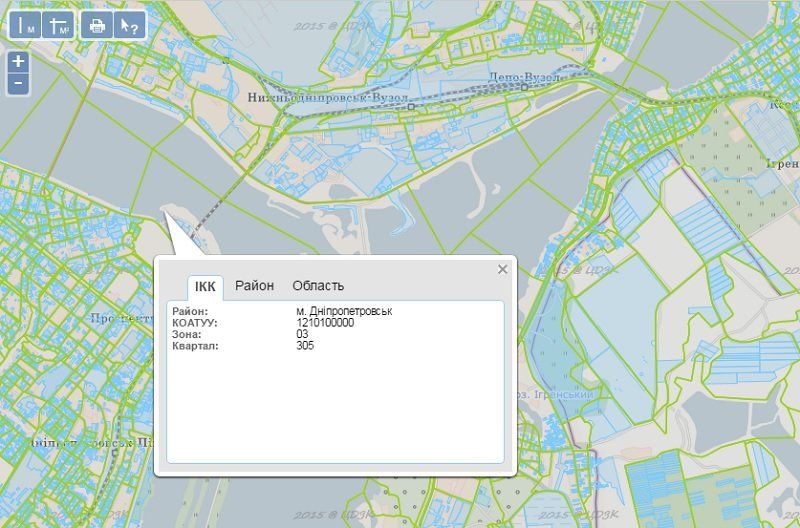Show the Область tab
The height and width of the screenshot is (528, 800).
[318, 286]
